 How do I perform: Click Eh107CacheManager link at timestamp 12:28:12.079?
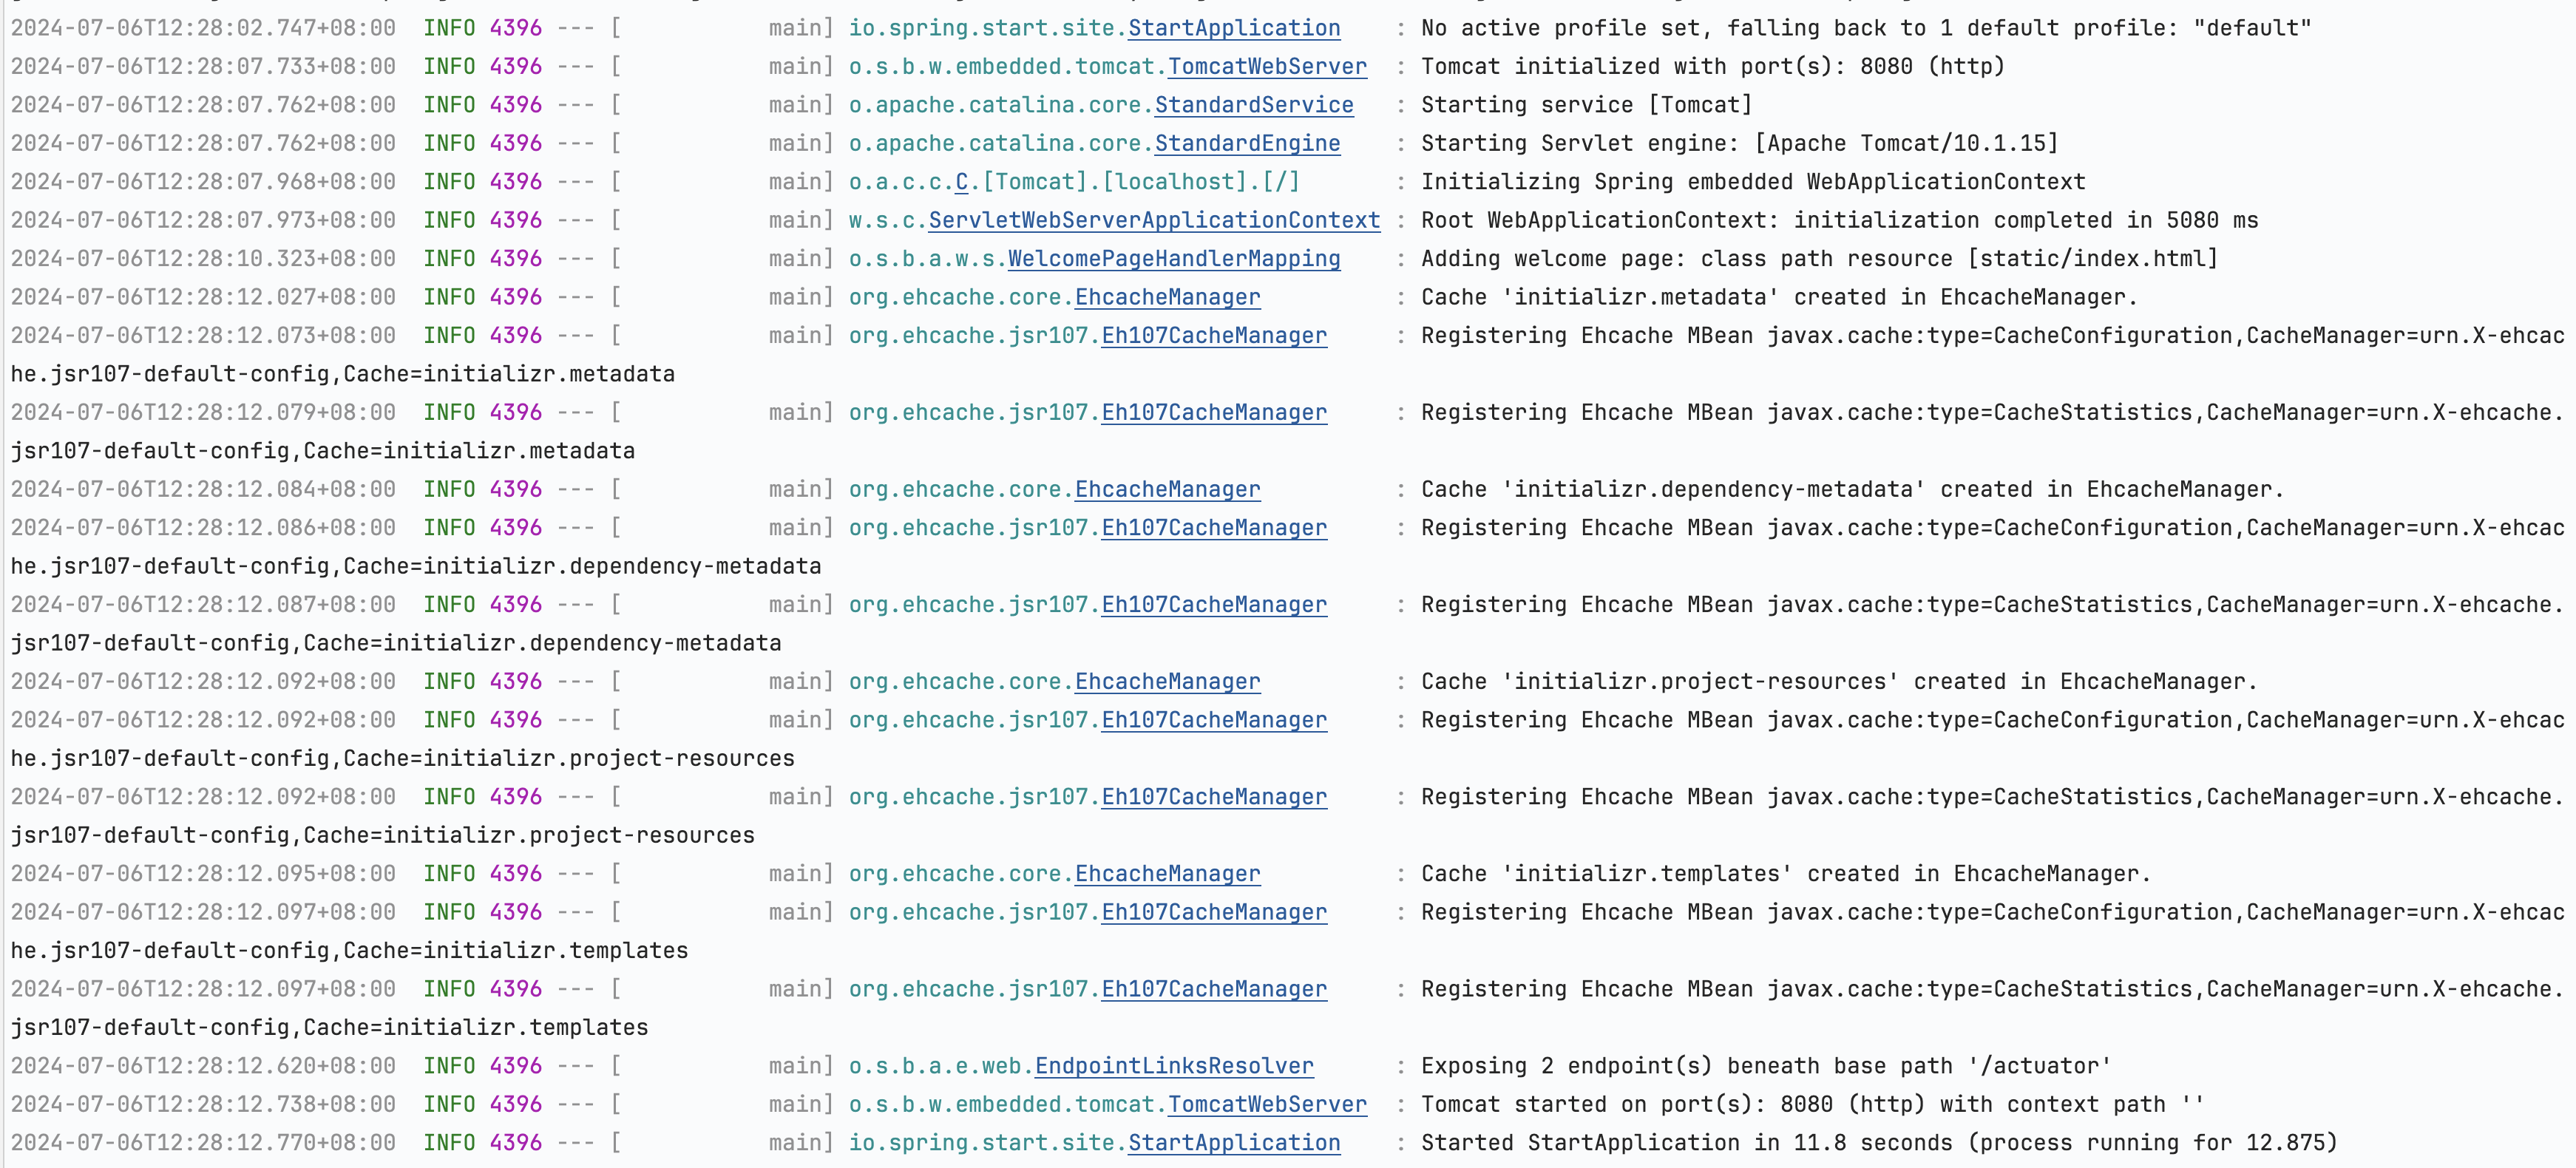[1213, 412]
